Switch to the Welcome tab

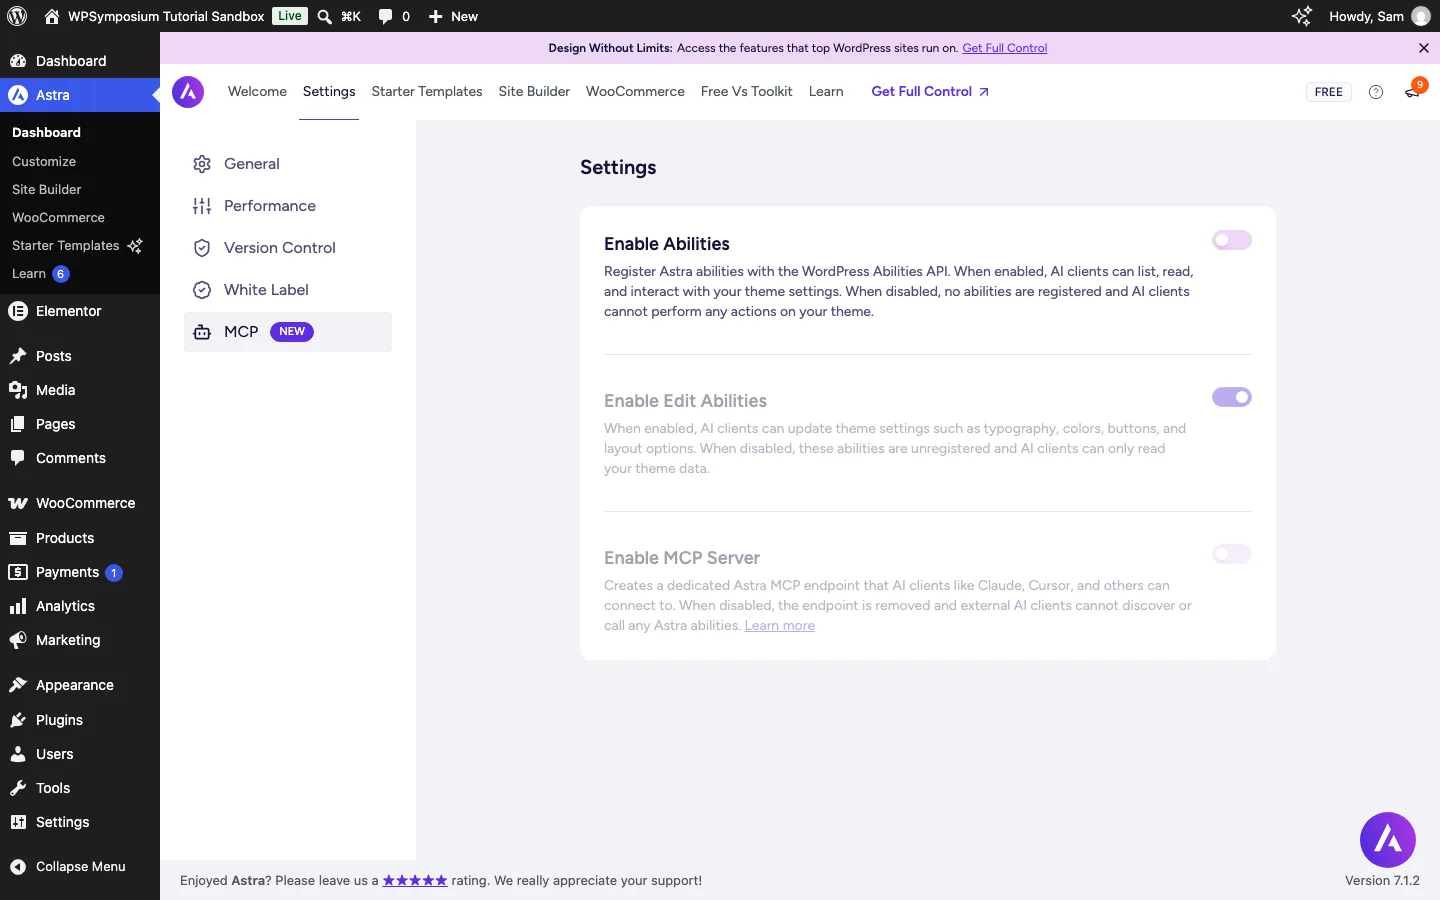point(257,91)
